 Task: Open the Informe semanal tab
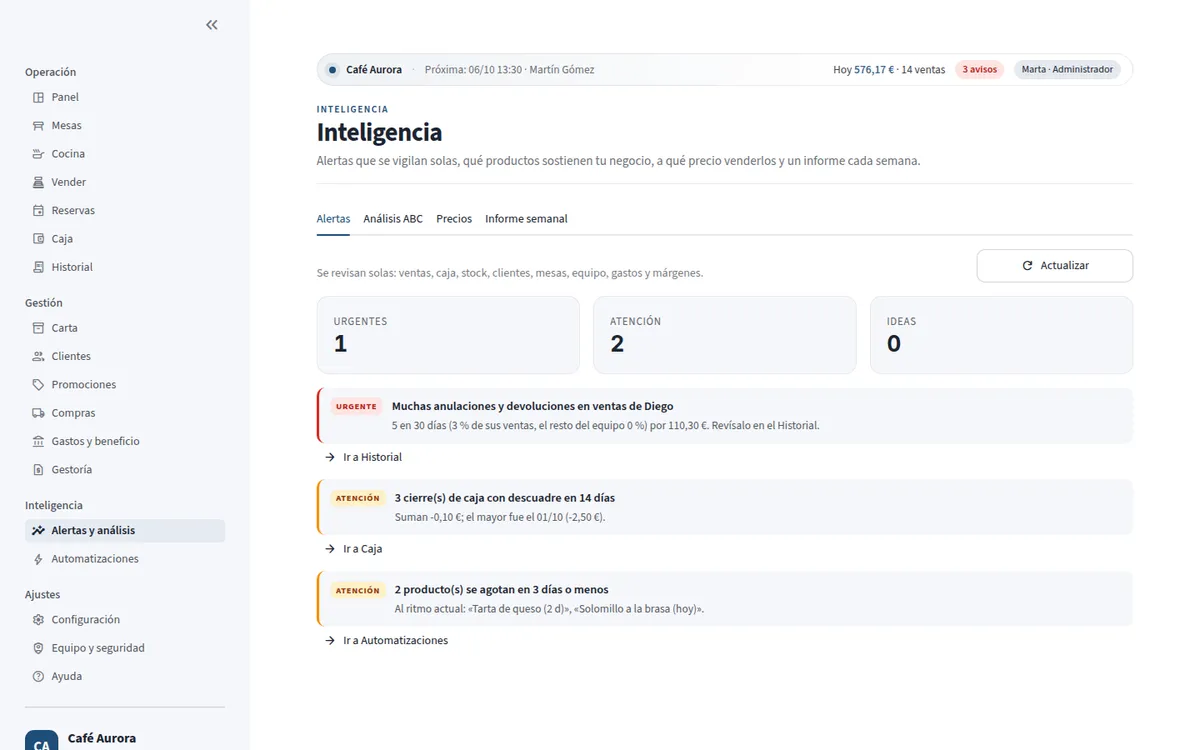[x=526, y=219]
